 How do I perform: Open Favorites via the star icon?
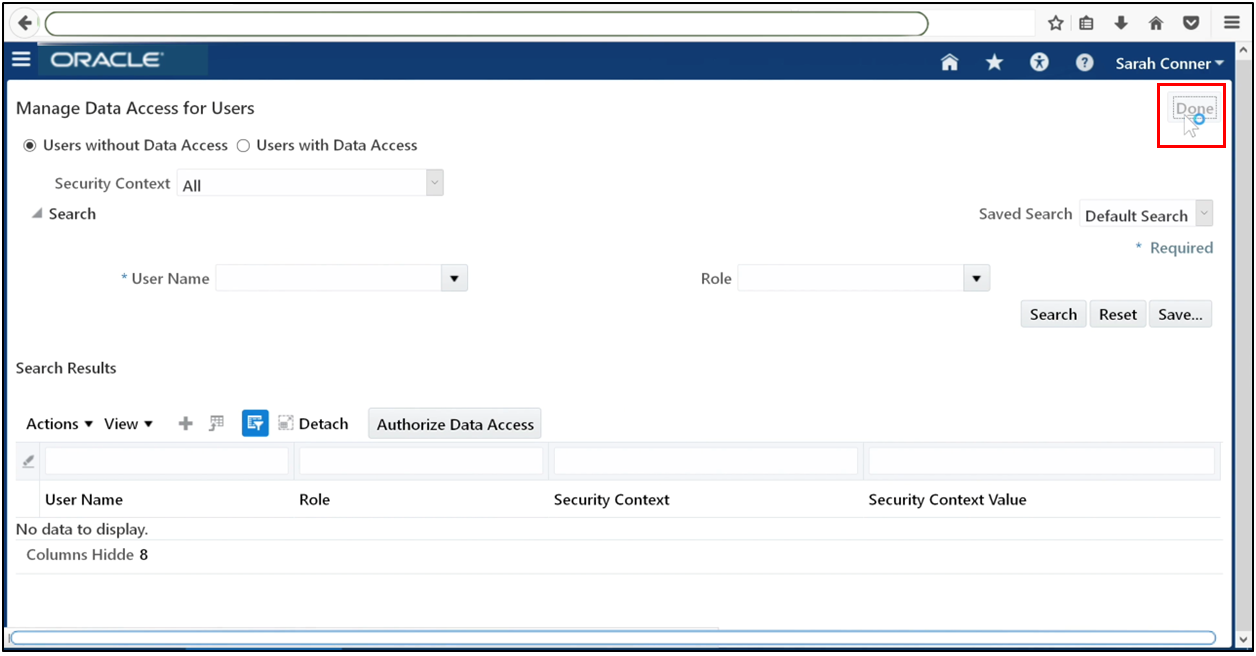994,62
